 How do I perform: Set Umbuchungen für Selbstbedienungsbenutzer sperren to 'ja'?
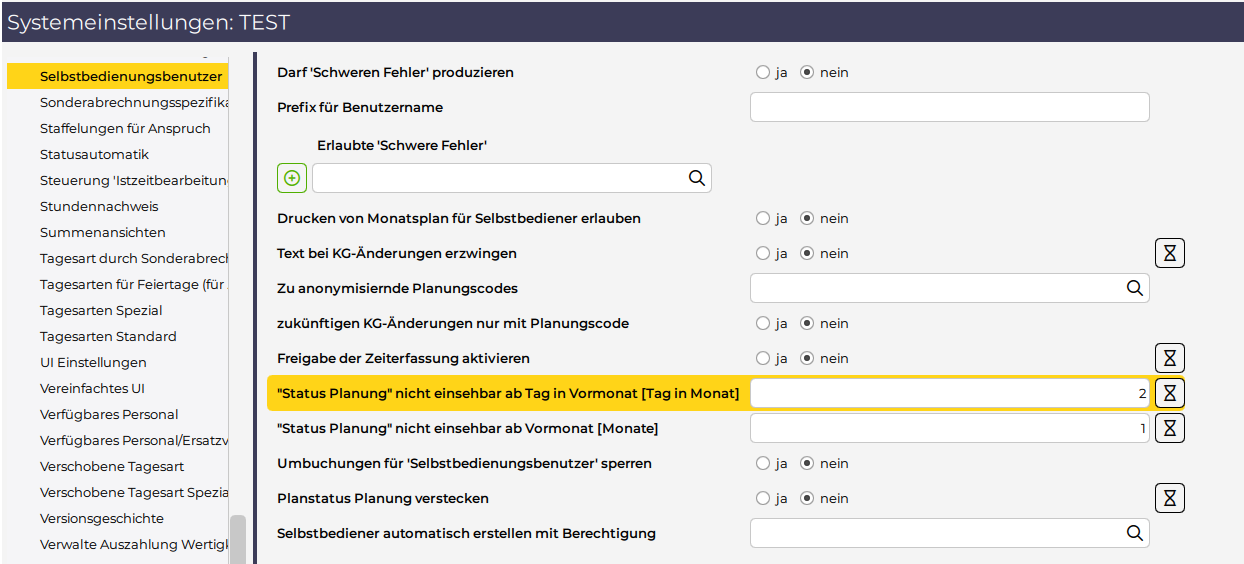tap(763, 463)
